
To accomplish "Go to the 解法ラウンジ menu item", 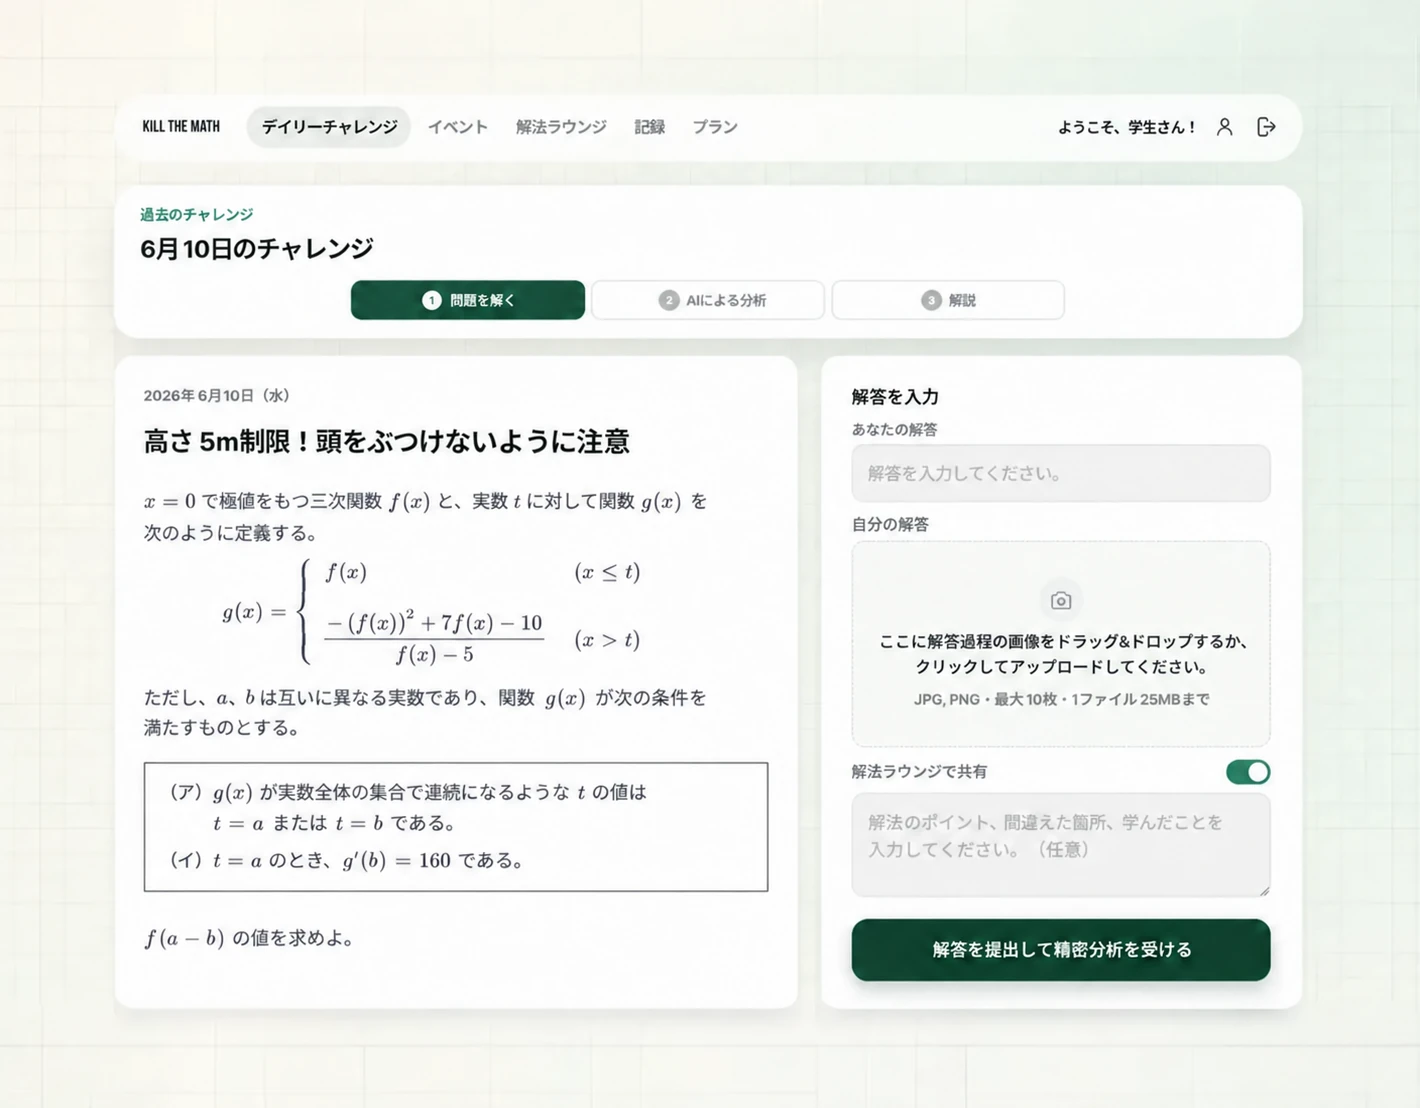I will point(561,127).
